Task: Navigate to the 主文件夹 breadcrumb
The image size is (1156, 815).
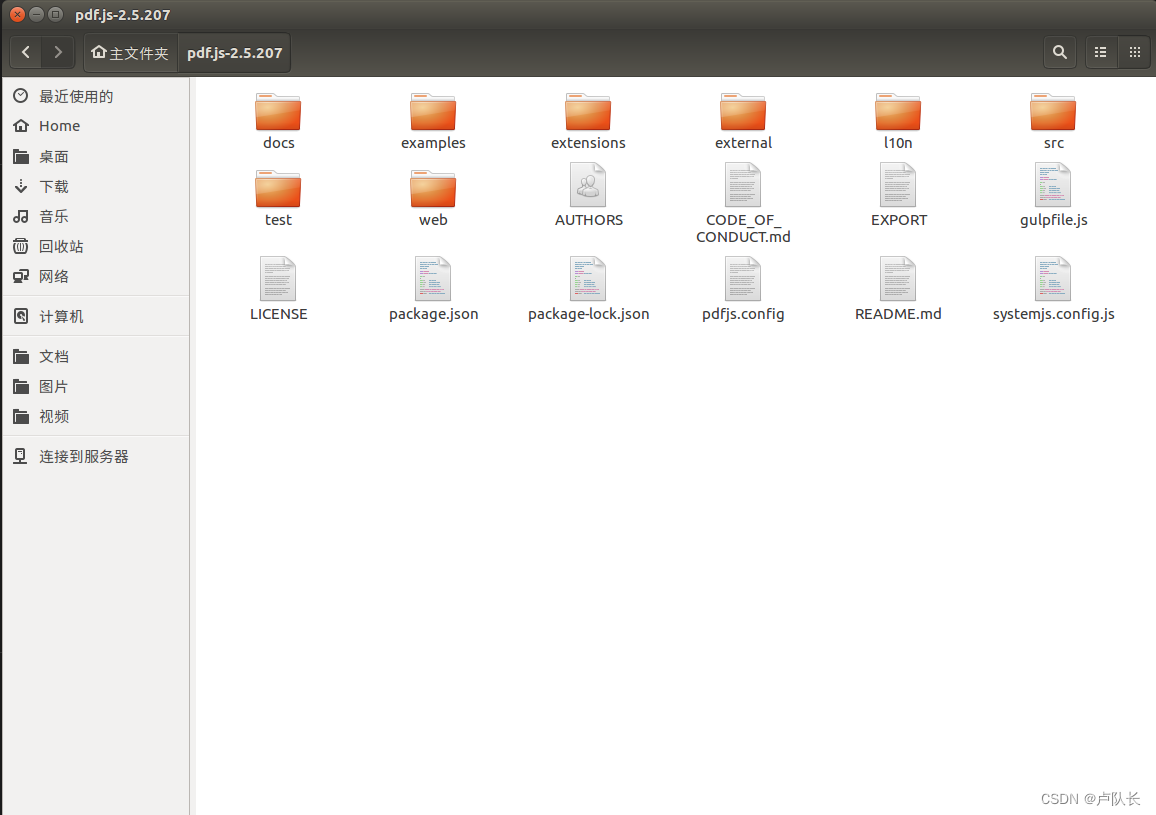Action: (x=130, y=53)
